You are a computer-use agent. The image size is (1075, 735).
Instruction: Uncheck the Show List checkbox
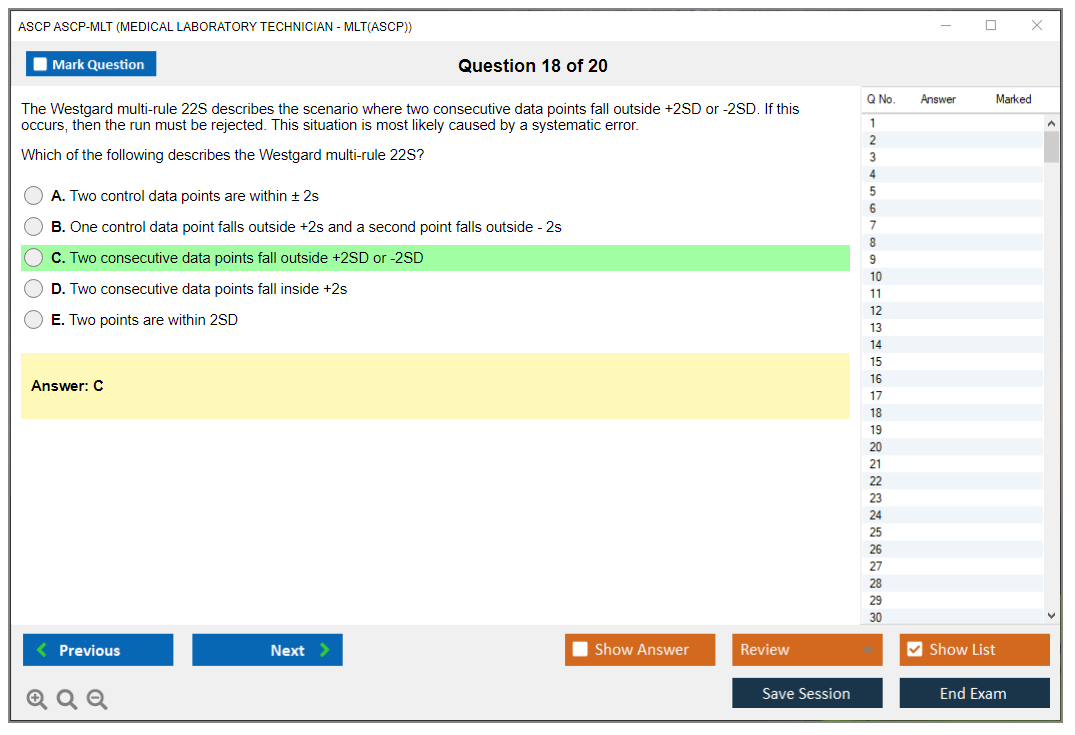click(x=914, y=650)
